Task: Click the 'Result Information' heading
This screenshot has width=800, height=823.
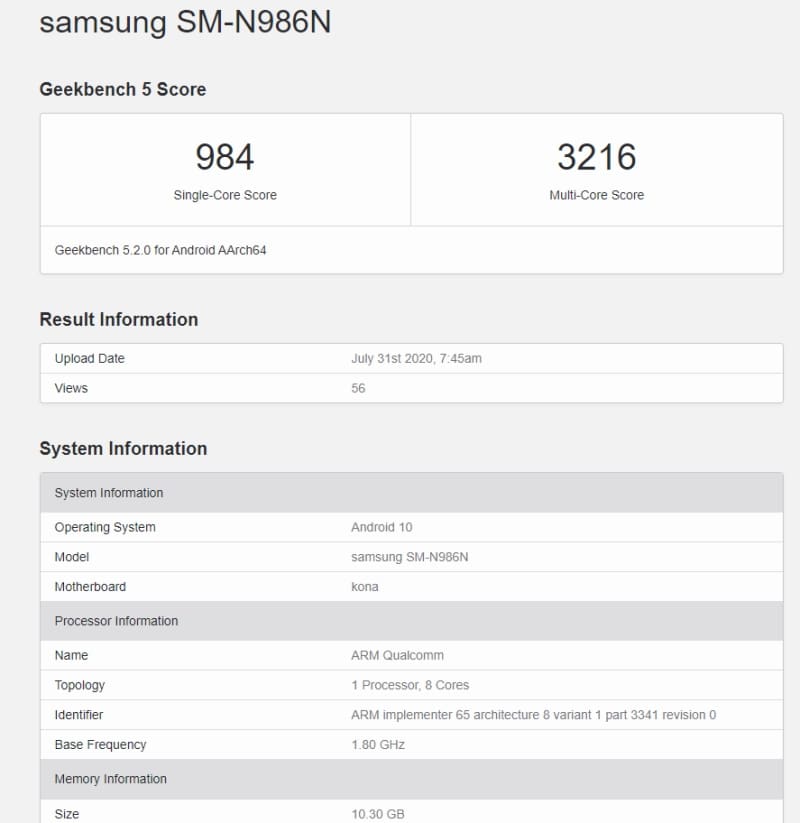Action: (119, 319)
